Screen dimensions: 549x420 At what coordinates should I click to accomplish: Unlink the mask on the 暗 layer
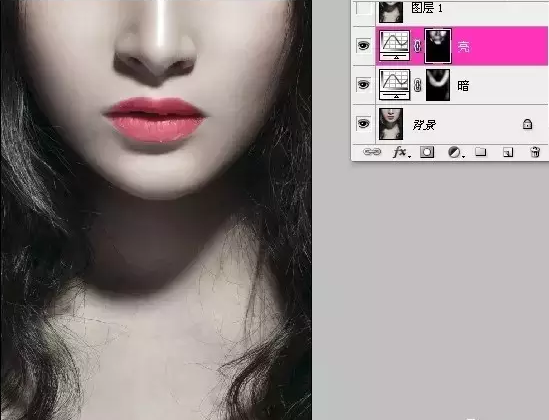417,85
